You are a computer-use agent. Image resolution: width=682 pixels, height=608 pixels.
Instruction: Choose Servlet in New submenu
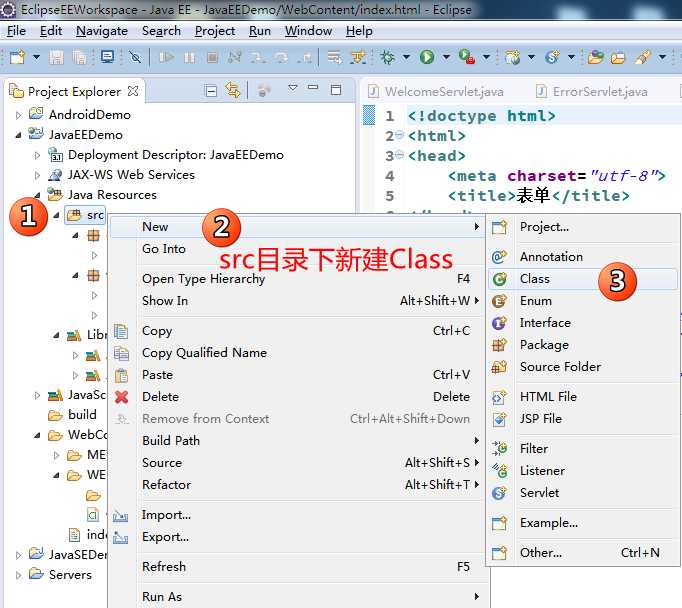tap(583, 493)
